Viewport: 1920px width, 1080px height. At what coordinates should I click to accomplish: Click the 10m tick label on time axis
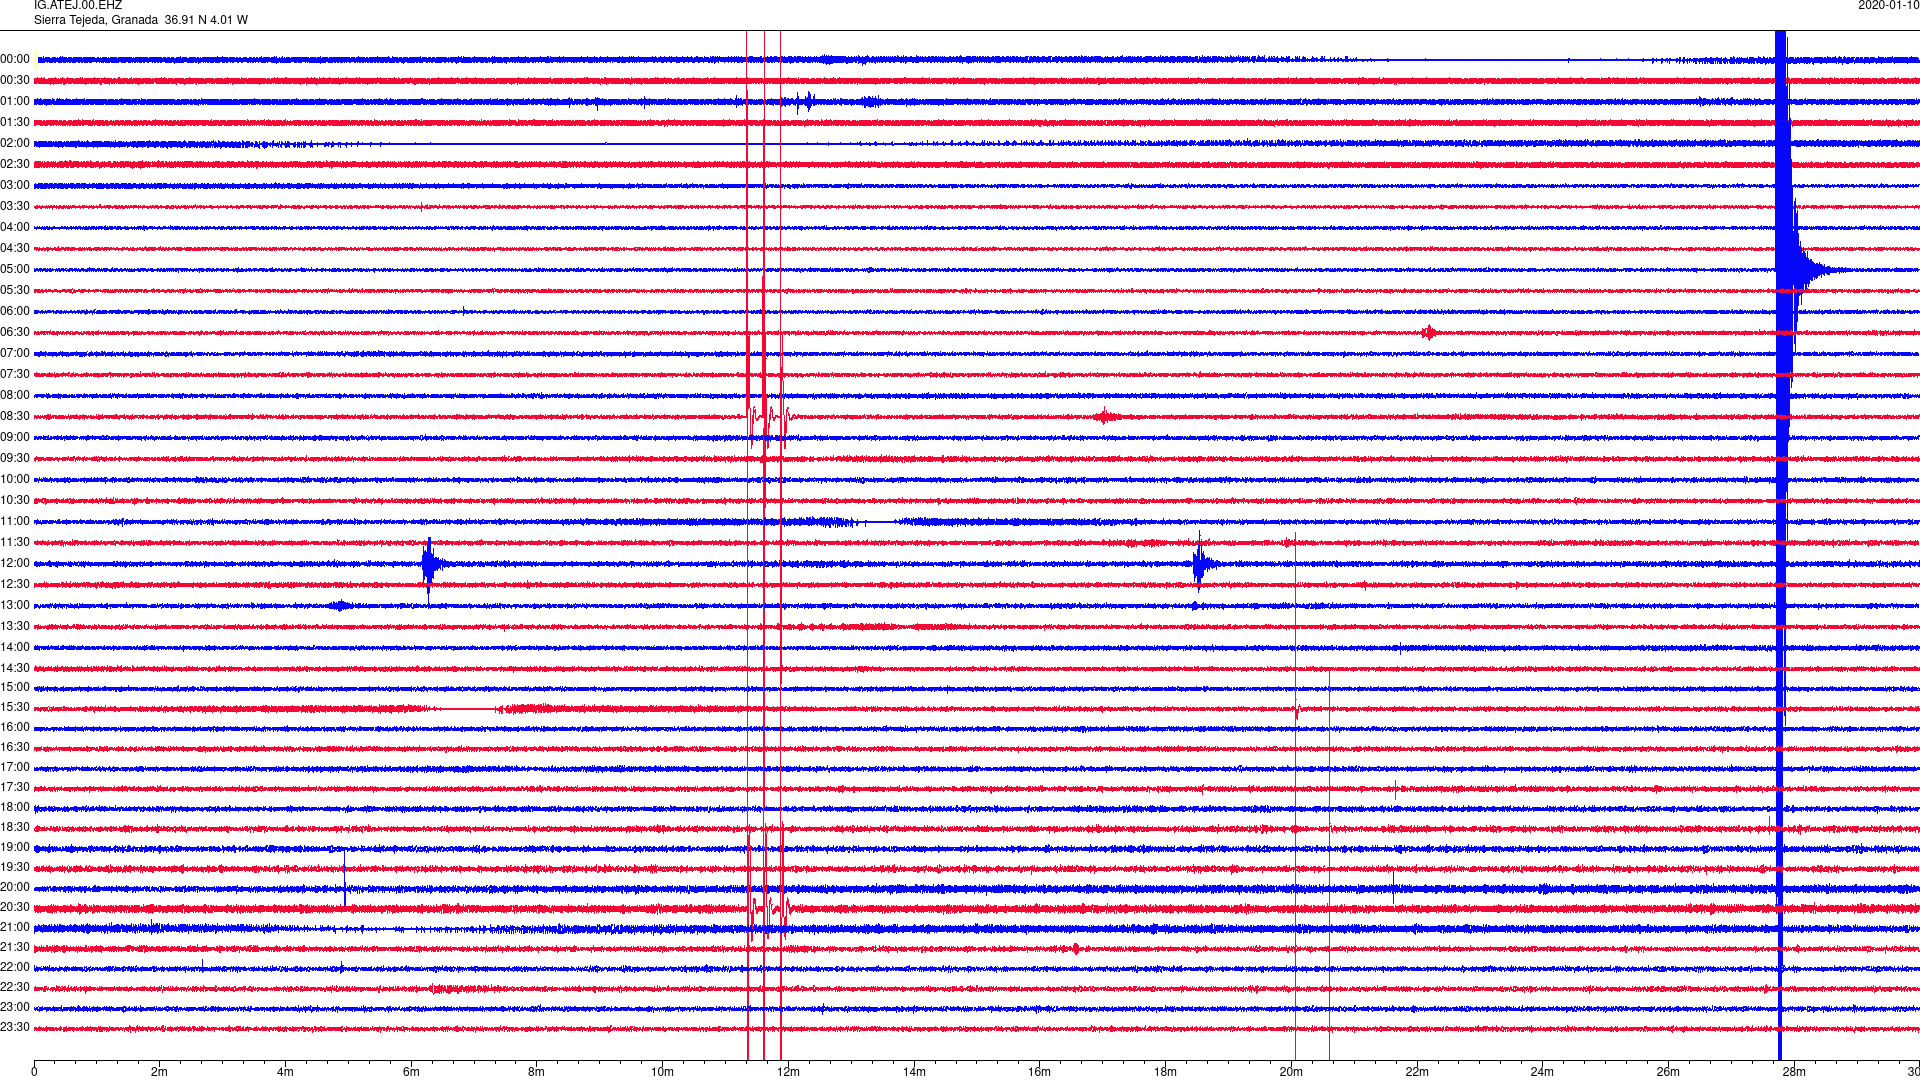coord(662,1072)
